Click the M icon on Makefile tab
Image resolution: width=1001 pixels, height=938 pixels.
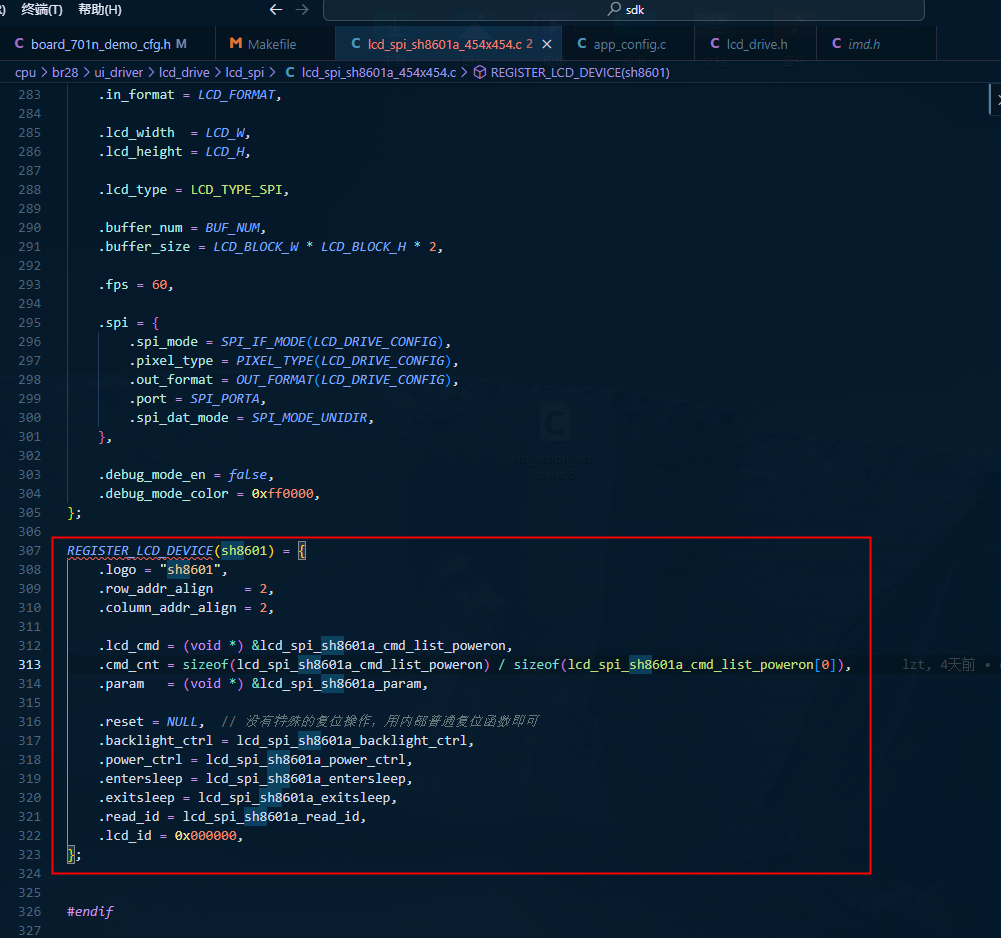click(x=236, y=43)
